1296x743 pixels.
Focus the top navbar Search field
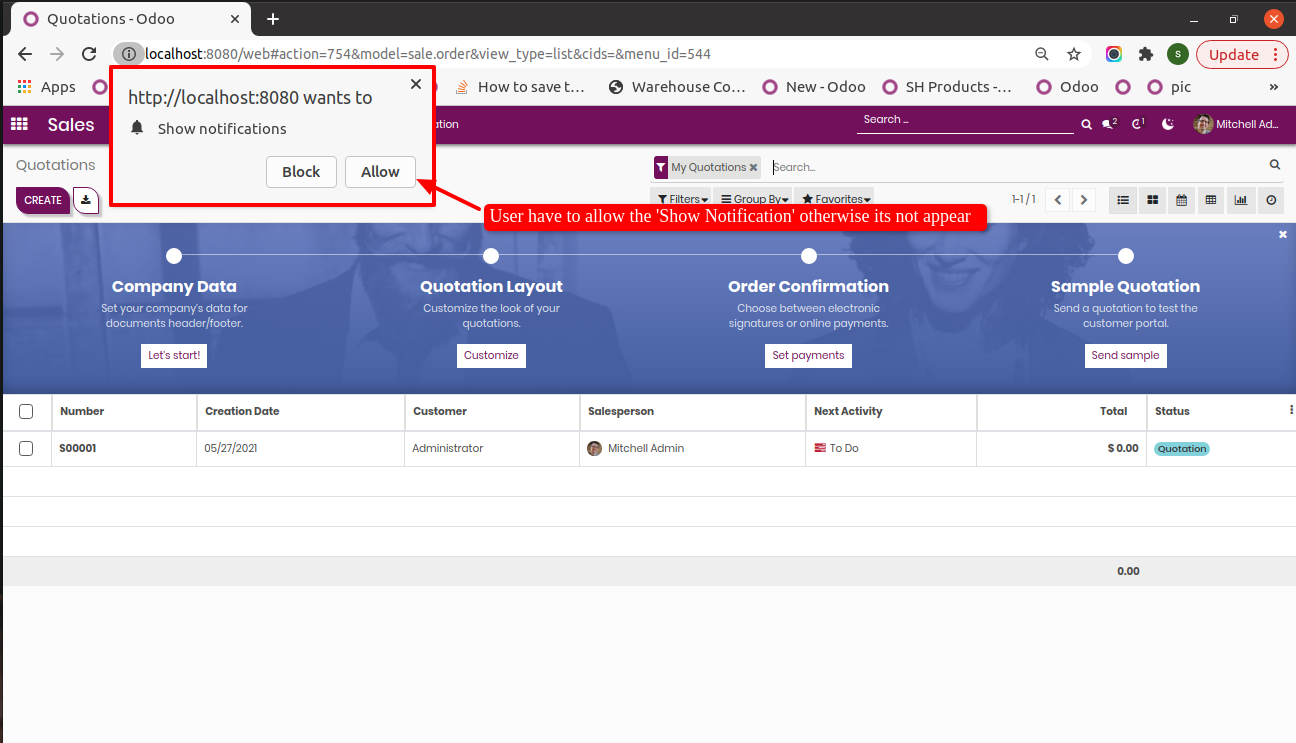point(965,120)
